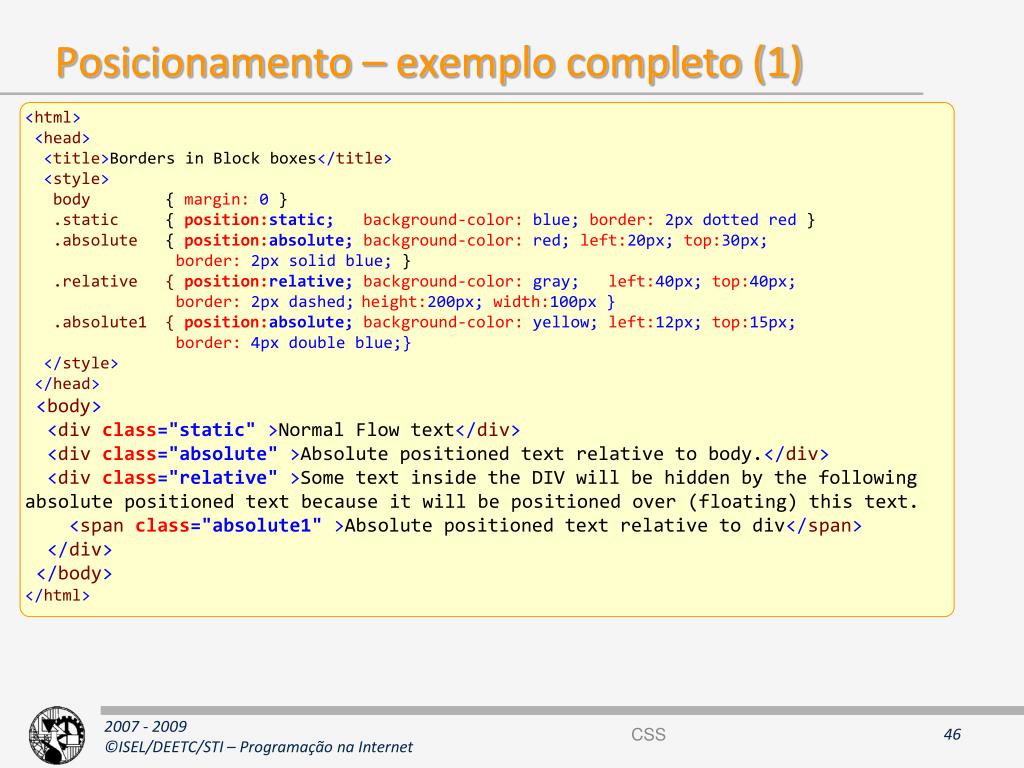This screenshot has height=768, width=1024.
Task: Click the class="absolute1" span attribute
Action: coord(228,526)
